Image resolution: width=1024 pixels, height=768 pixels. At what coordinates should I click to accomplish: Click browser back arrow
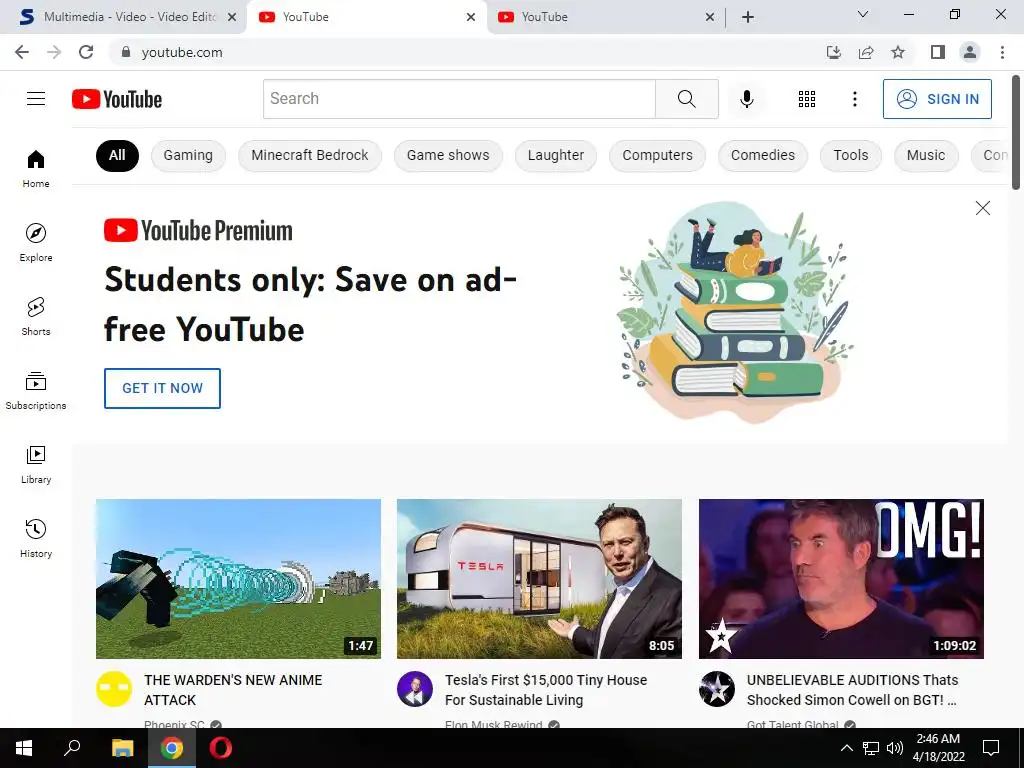point(22,52)
